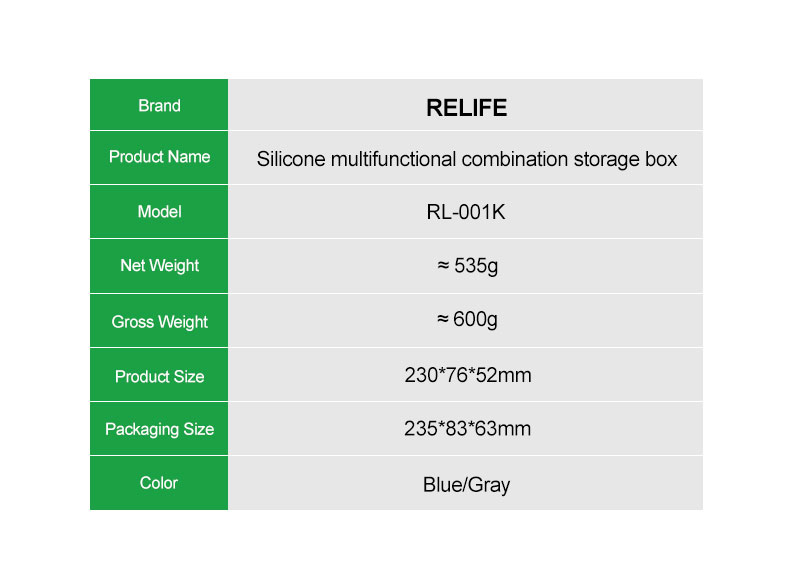Click the Blue/Gray color value

point(466,484)
